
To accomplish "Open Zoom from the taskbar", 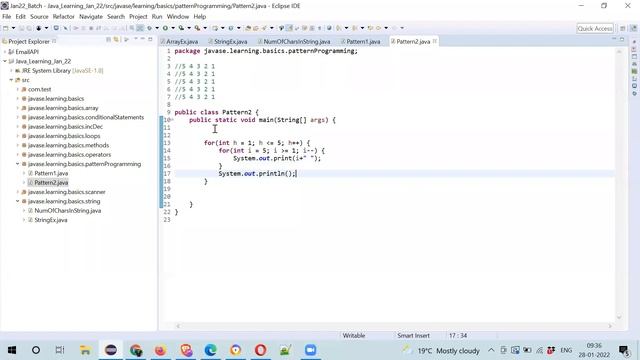I will pyautogui.click(x=310, y=350).
